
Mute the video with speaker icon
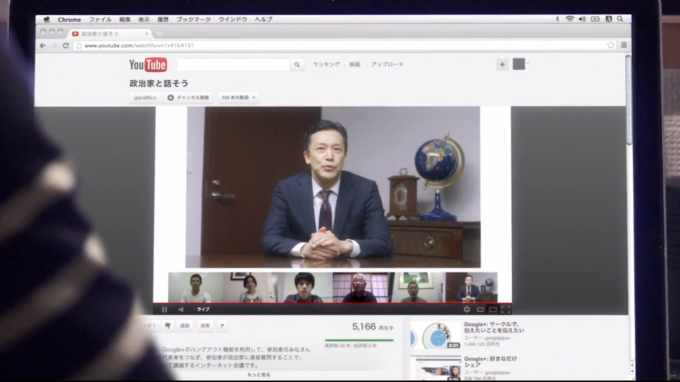181,310
